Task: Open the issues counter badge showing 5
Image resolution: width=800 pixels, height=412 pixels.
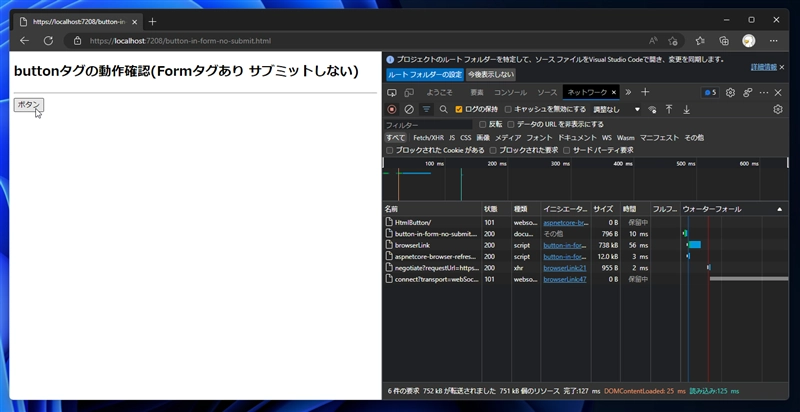Action: coord(710,92)
